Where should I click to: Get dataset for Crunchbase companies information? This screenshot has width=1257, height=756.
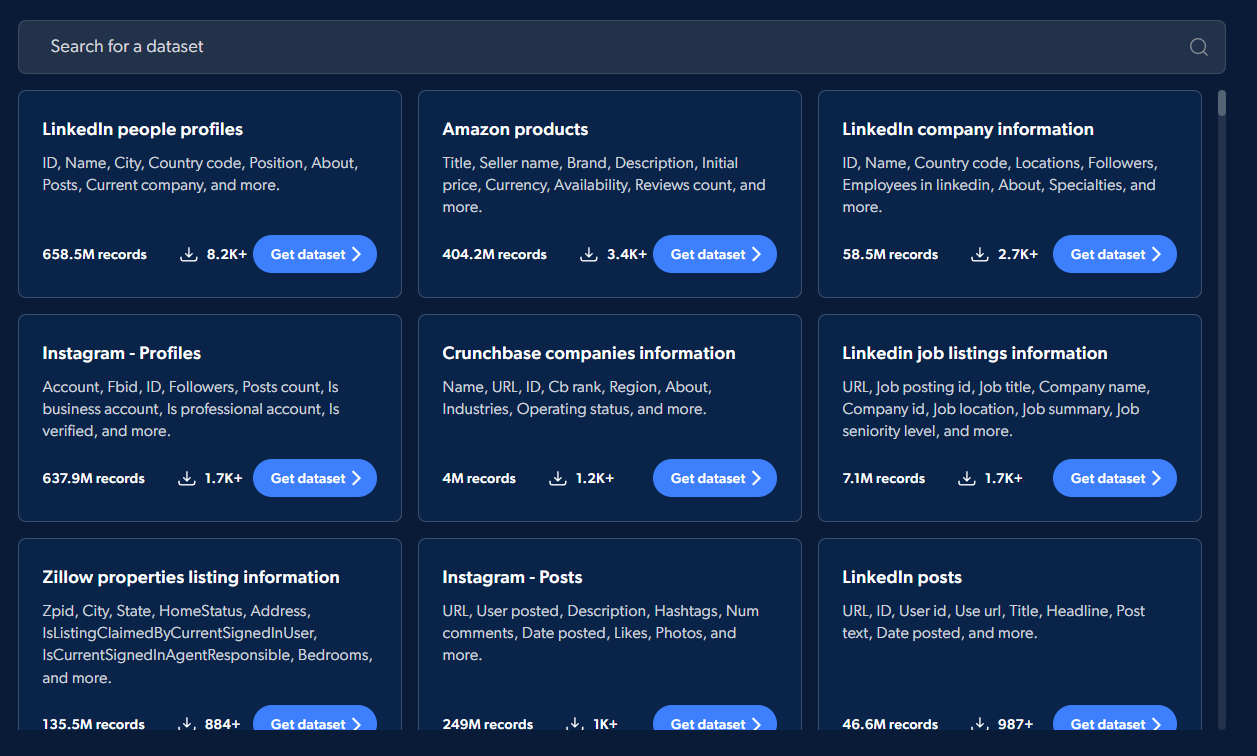click(x=714, y=478)
